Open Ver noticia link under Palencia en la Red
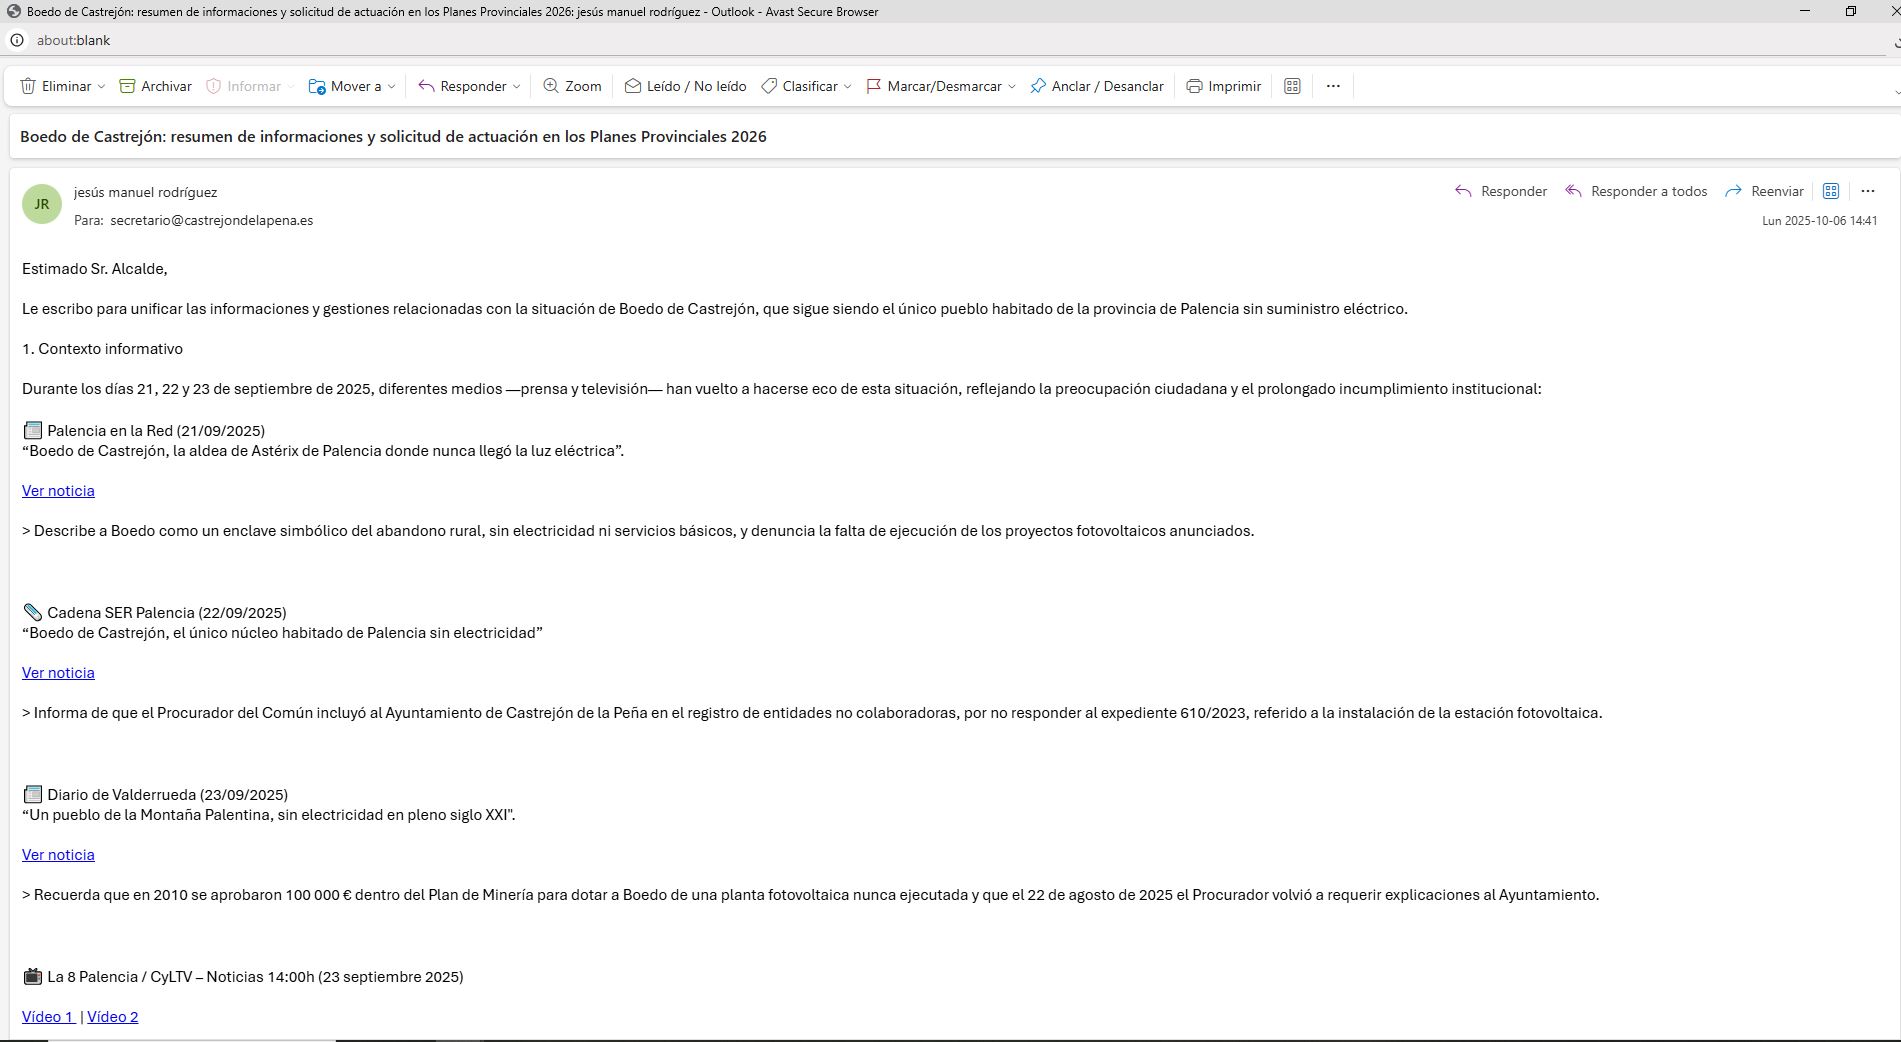 (x=58, y=491)
